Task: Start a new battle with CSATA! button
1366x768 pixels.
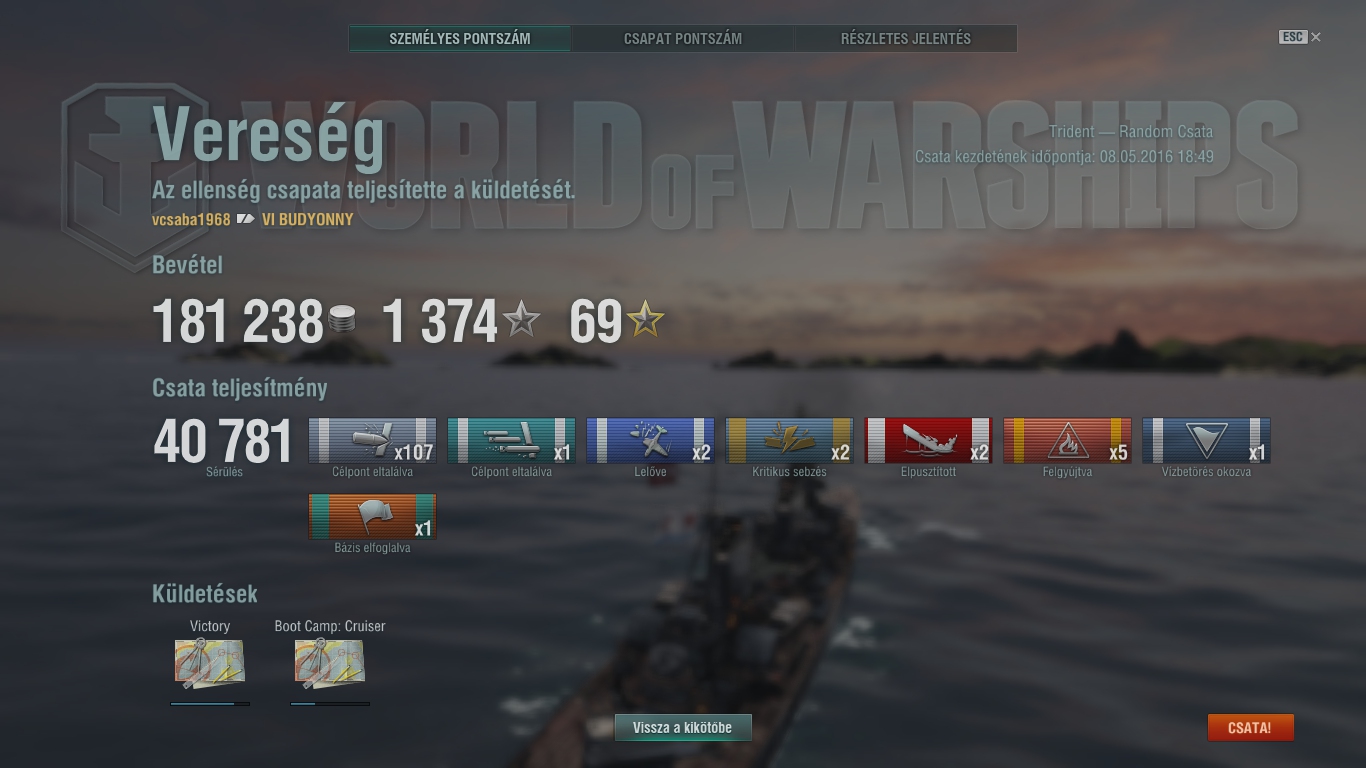Action: [x=1250, y=728]
